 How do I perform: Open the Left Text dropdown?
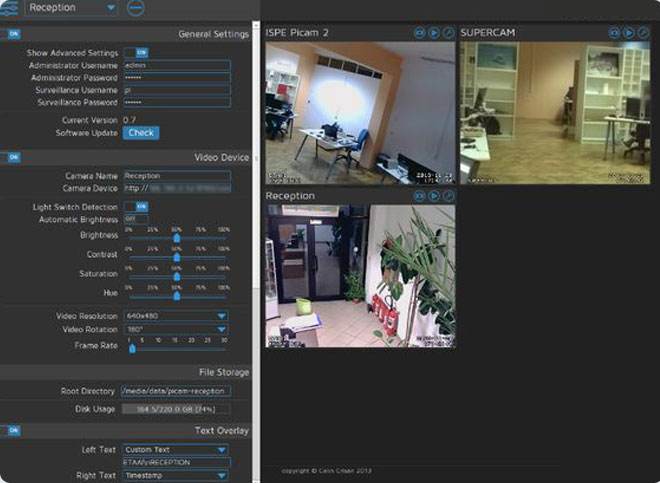176,450
